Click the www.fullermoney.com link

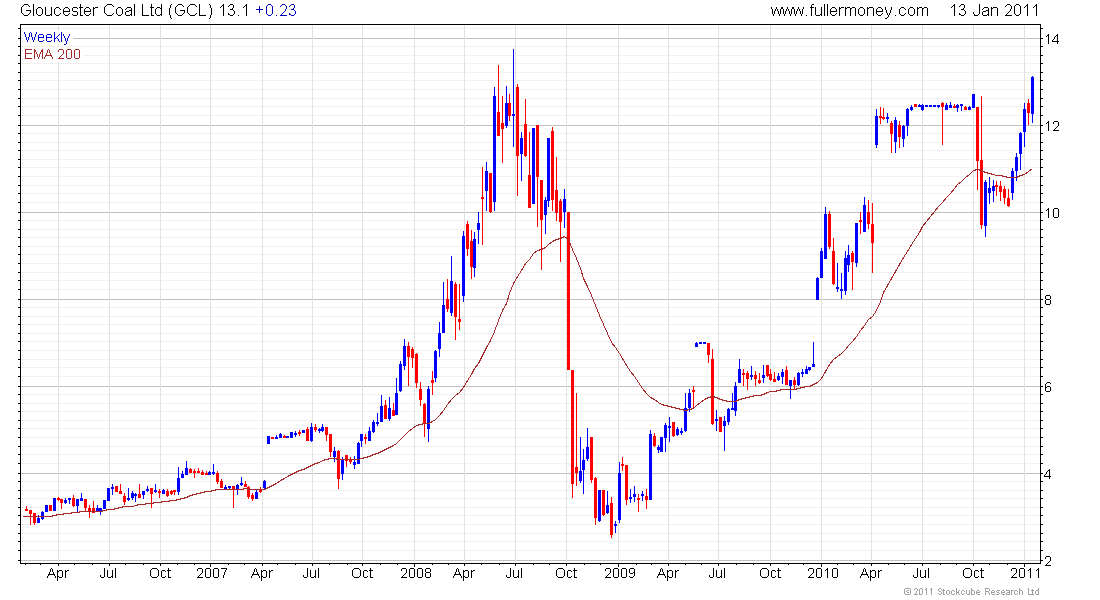[849, 11]
